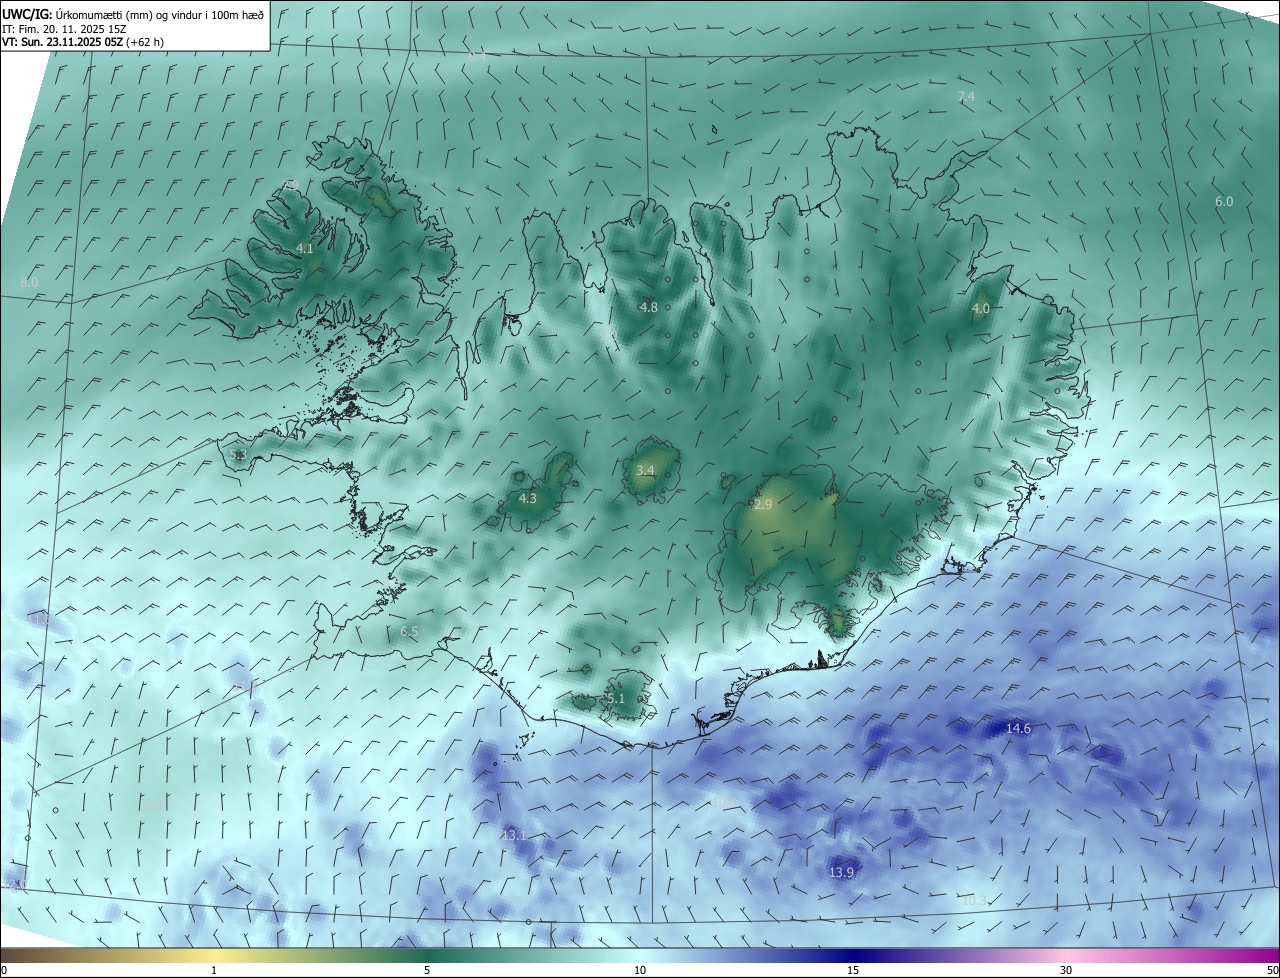This screenshot has height=978, width=1280.
Task: Click the 6.0 value label on the map
Action: tap(1224, 201)
